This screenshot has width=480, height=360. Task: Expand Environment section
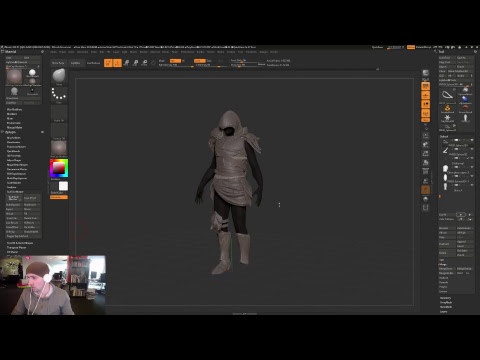point(14,123)
